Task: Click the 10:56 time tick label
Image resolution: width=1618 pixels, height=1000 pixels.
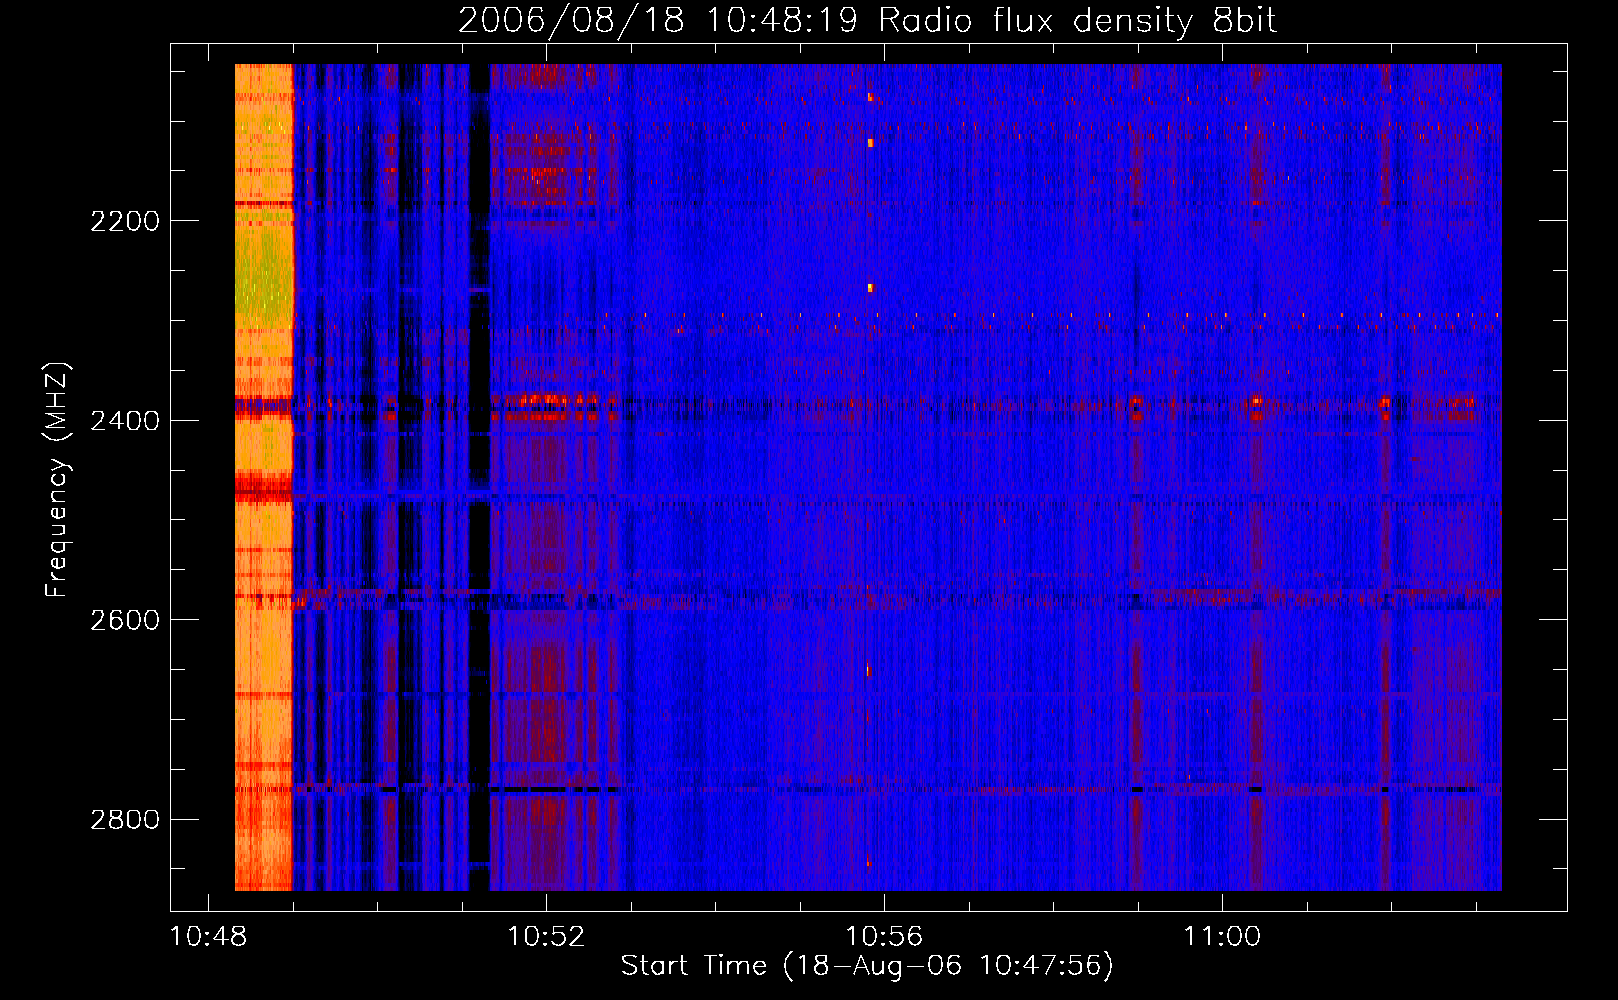Action: tap(884, 937)
